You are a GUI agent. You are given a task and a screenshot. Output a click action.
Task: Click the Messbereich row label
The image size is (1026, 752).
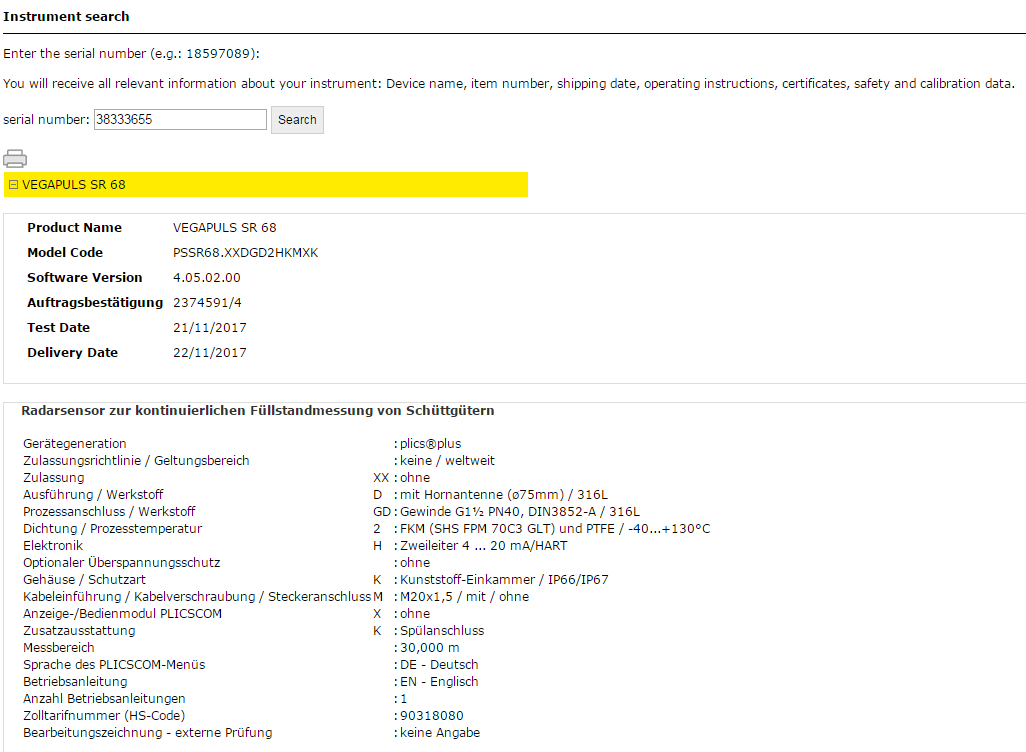tap(59, 648)
